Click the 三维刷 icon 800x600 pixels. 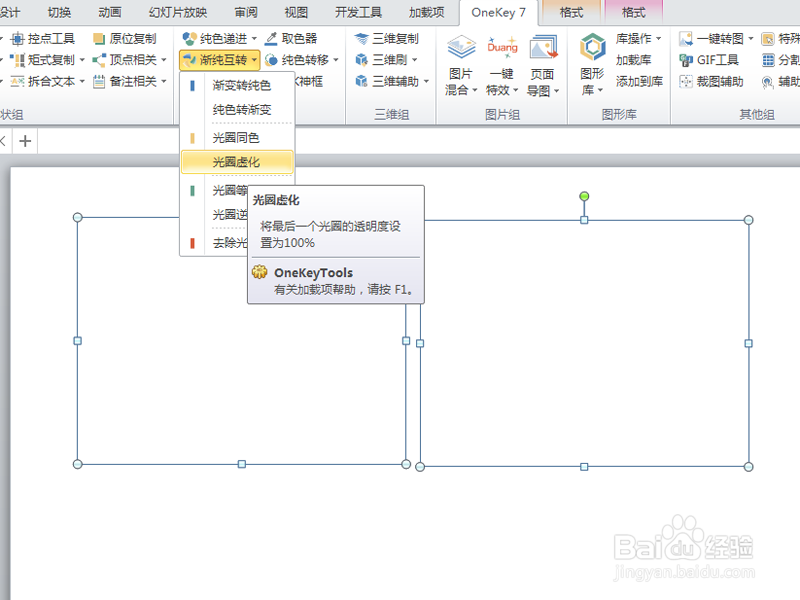(361, 60)
